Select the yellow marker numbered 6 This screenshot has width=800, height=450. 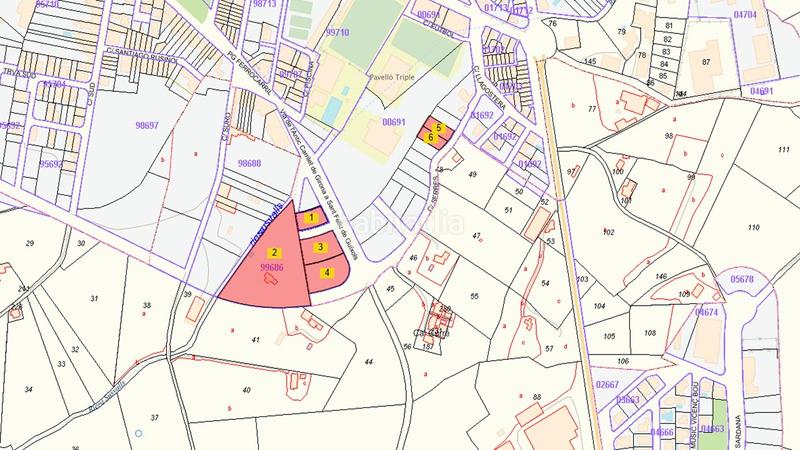coord(430,138)
